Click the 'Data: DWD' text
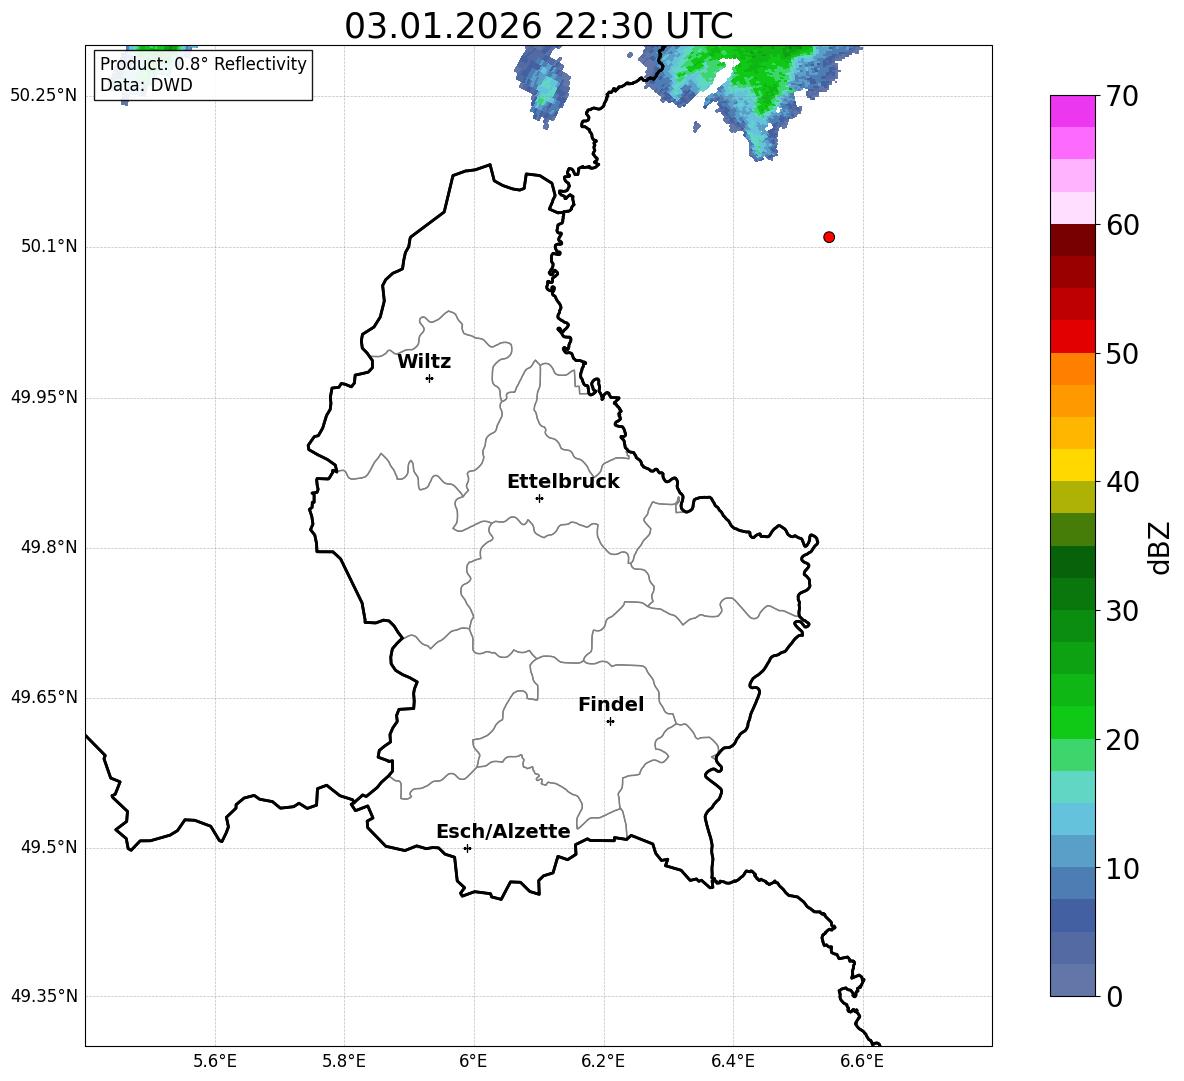Viewport: 1184px width, 1081px height. click(146, 85)
